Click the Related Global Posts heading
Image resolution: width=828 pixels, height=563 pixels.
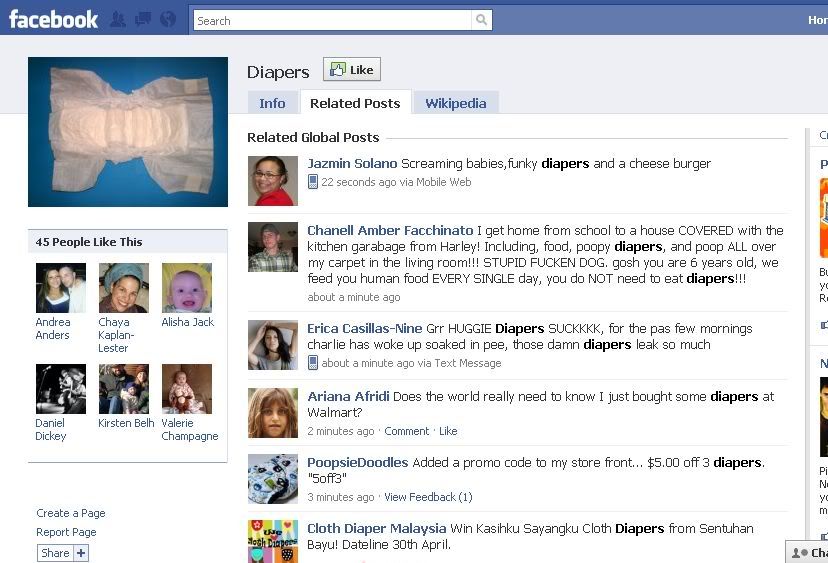coord(313,137)
